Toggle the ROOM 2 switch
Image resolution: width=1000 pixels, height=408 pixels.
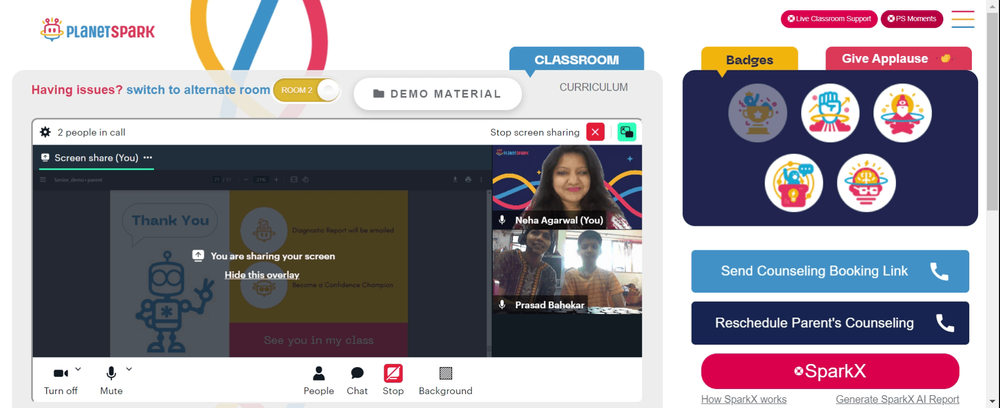(x=306, y=90)
